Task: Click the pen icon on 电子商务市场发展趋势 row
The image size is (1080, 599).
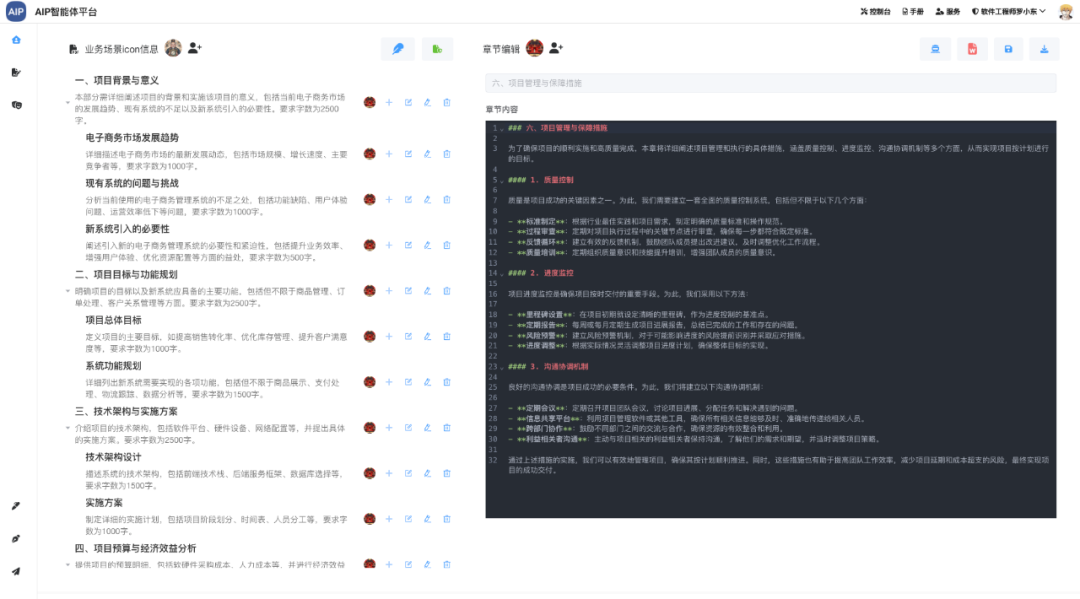Action: pyautogui.click(x=428, y=154)
